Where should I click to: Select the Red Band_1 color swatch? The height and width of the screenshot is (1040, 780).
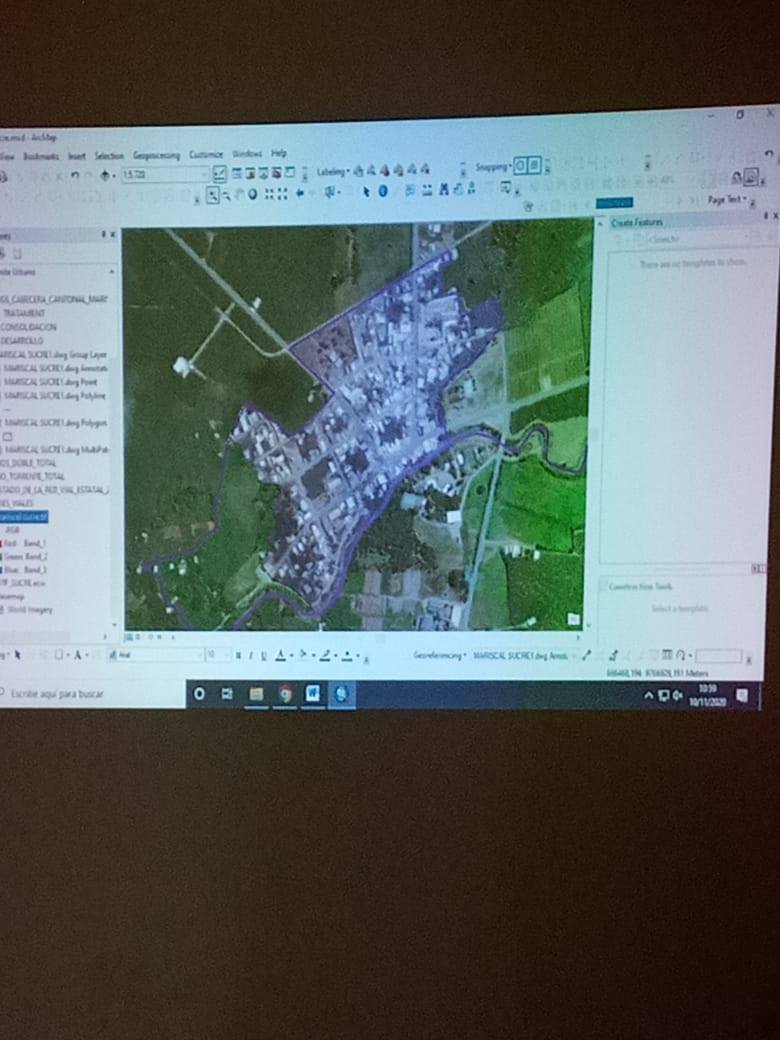point(3,543)
